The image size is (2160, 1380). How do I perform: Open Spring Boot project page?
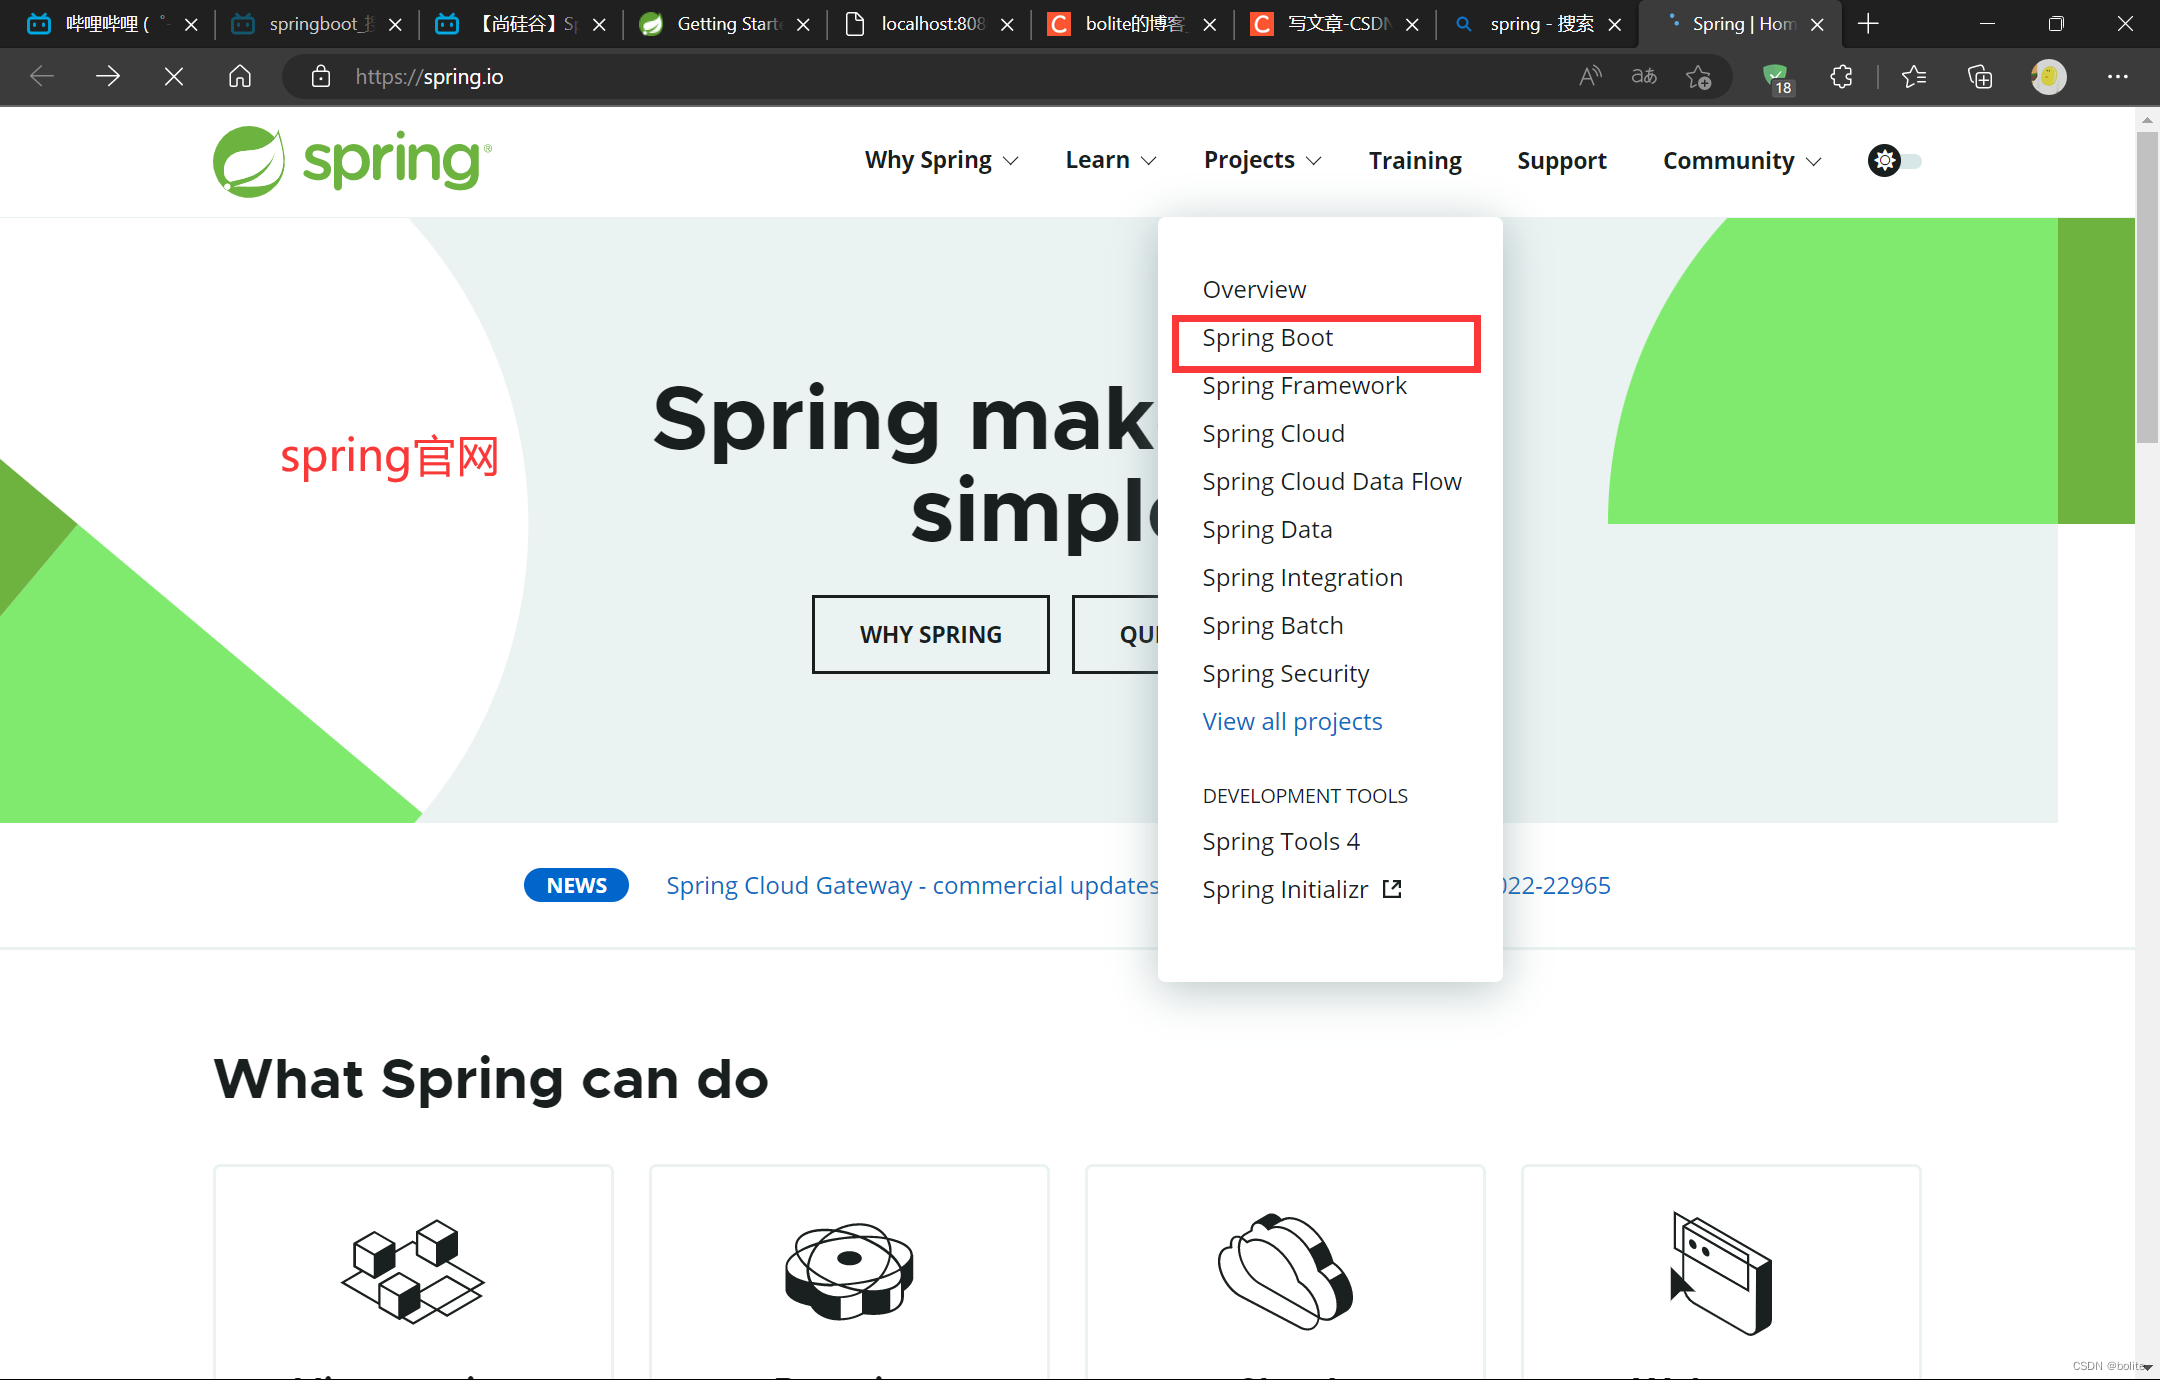click(x=1267, y=337)
